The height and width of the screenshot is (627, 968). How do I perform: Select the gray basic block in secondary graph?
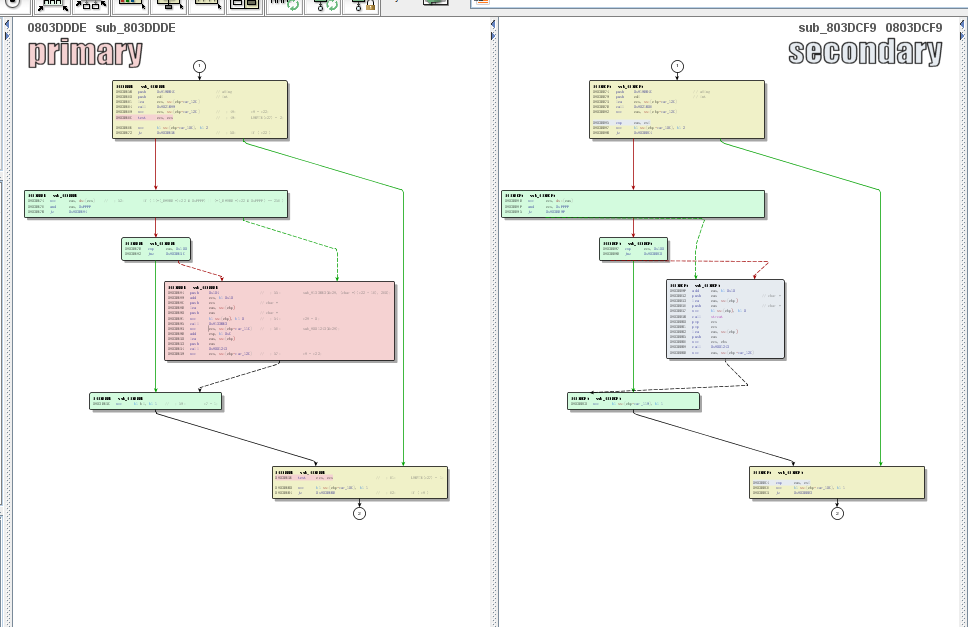click(725, 317)
